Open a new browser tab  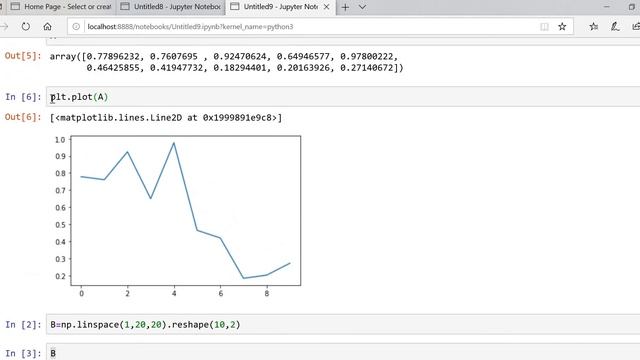[x=345, y=7]
